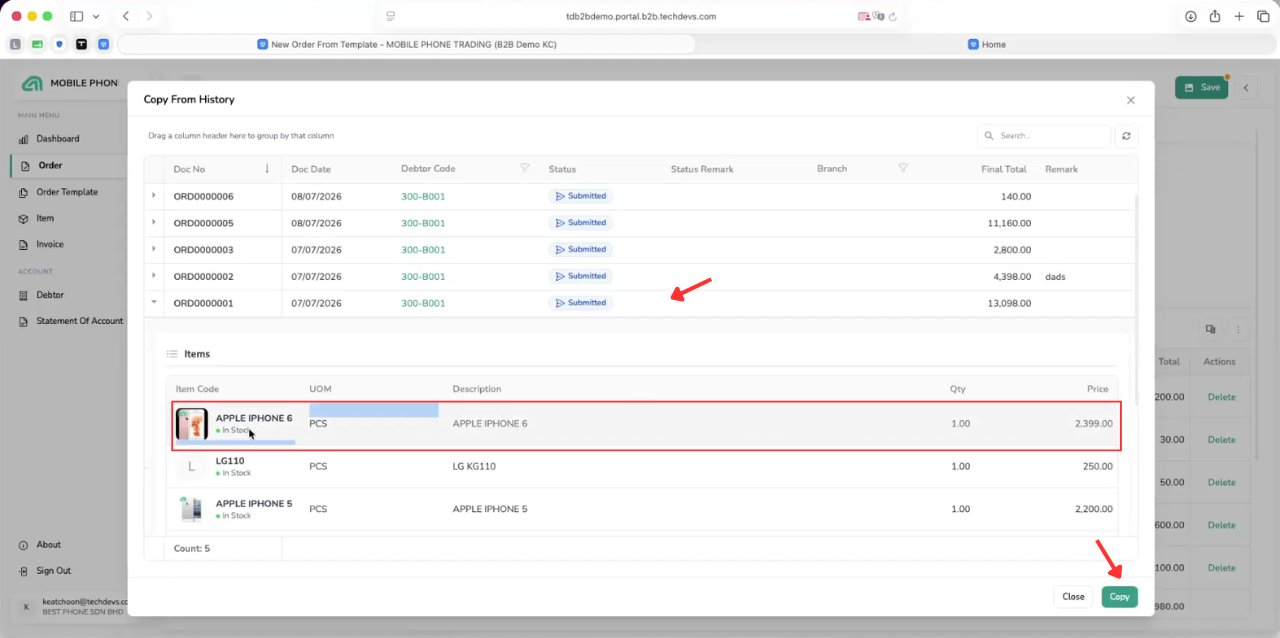The image size is (1280, 638).
Task: Delete the line with total 50.00
Action: pyautogui.click(x=1221, y=482)
